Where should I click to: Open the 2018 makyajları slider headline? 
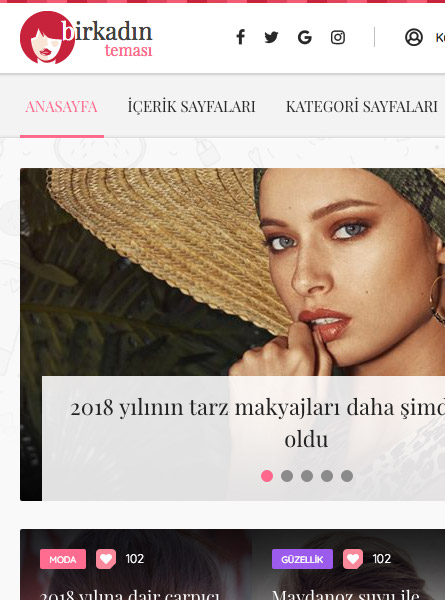258,423
